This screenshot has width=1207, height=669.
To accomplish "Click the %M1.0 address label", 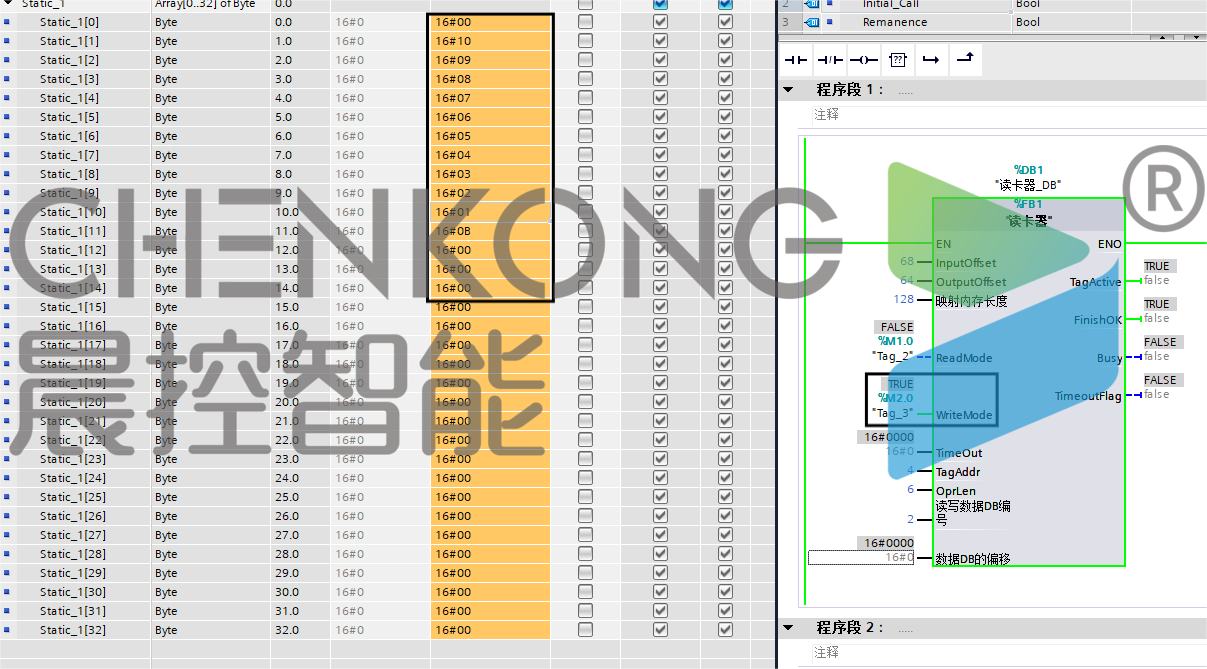I will [894, 342].
